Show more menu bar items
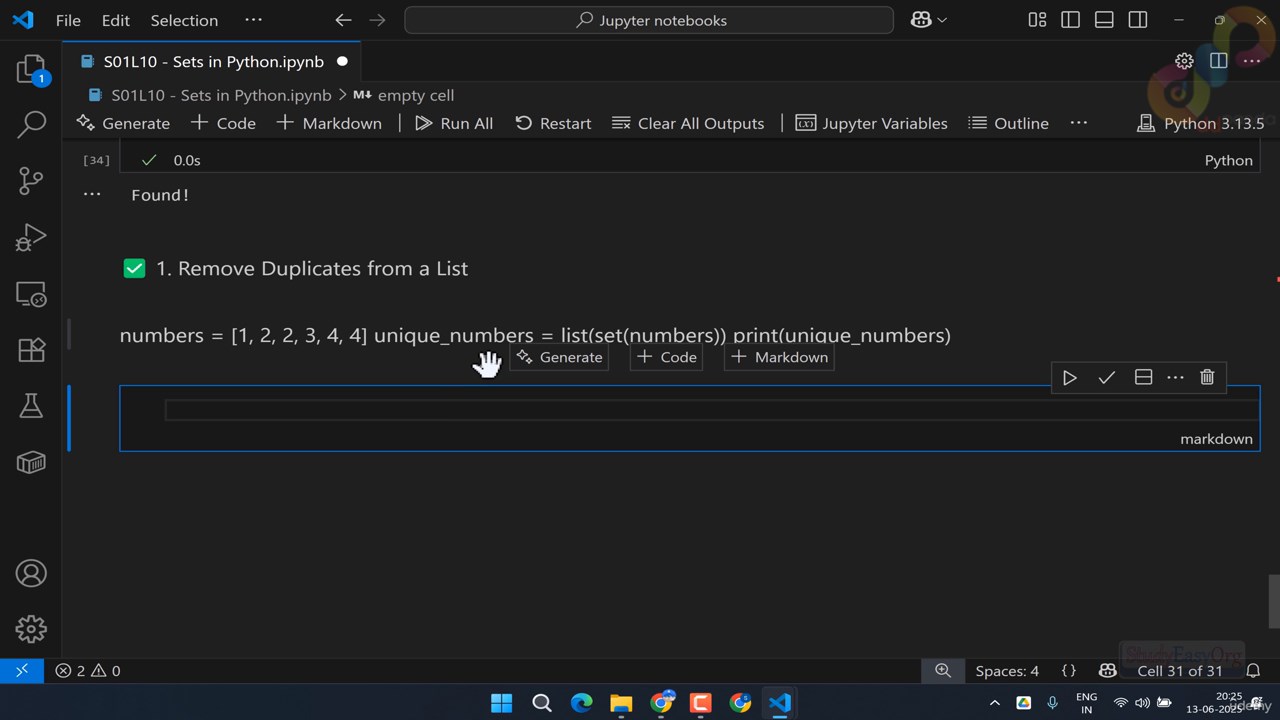The height and width of the screenshot is (720, 1280). click(x=254, y=20)
